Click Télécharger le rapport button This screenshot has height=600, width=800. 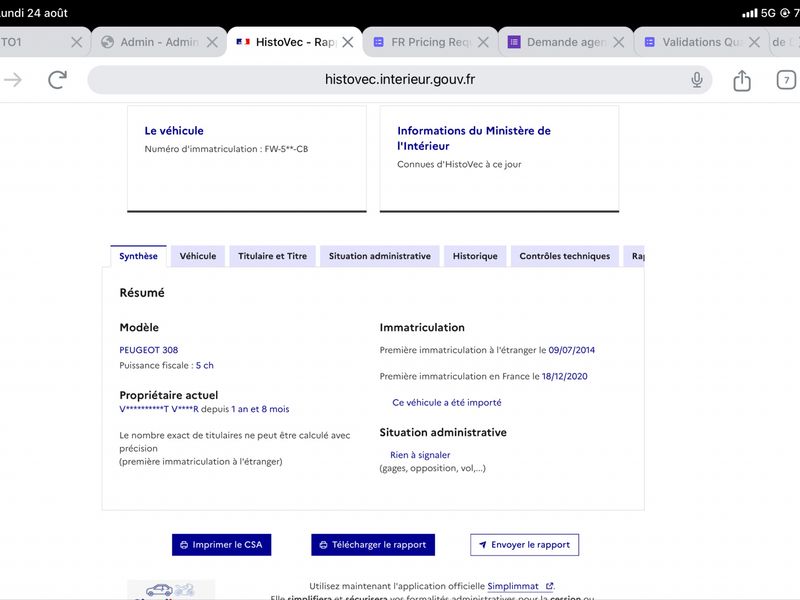point(373,545)
